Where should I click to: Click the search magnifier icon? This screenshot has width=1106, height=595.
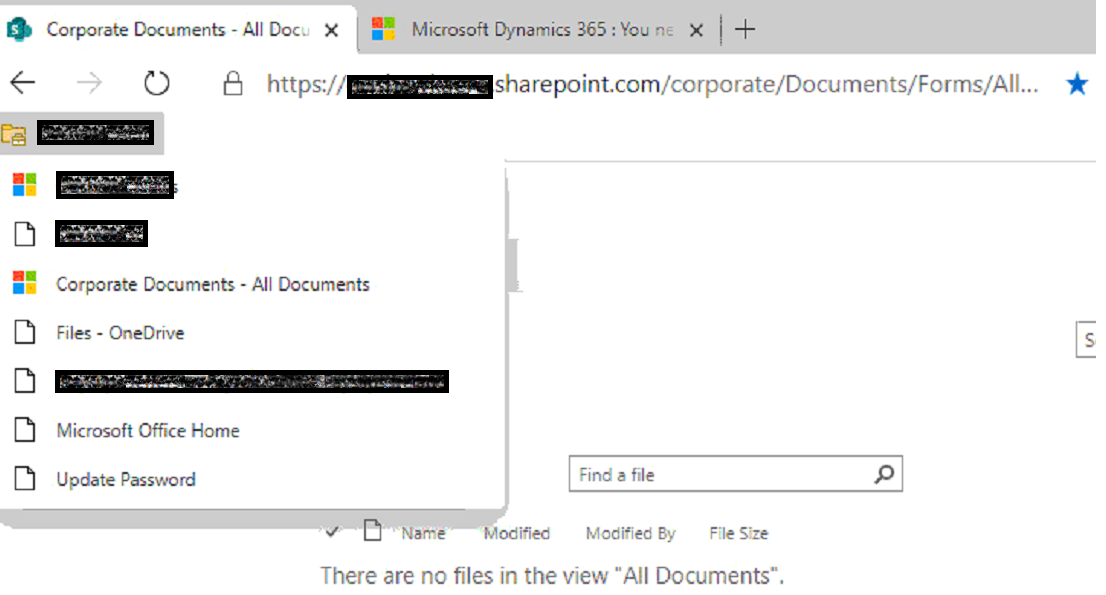[x=885, y=474]
